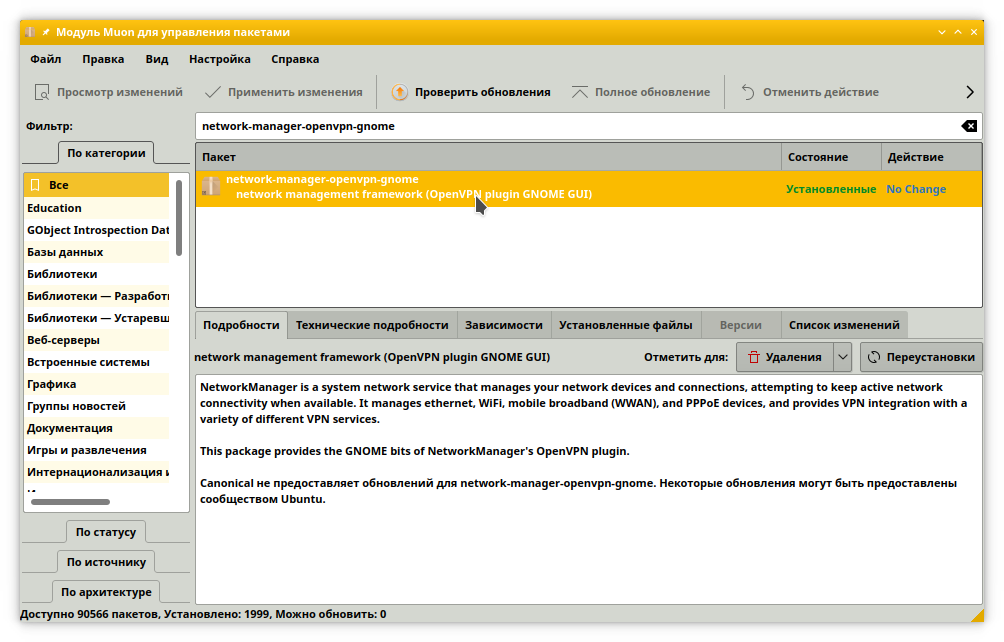
Task: Open the Файл menu
Action: click(x=45, y=59)
